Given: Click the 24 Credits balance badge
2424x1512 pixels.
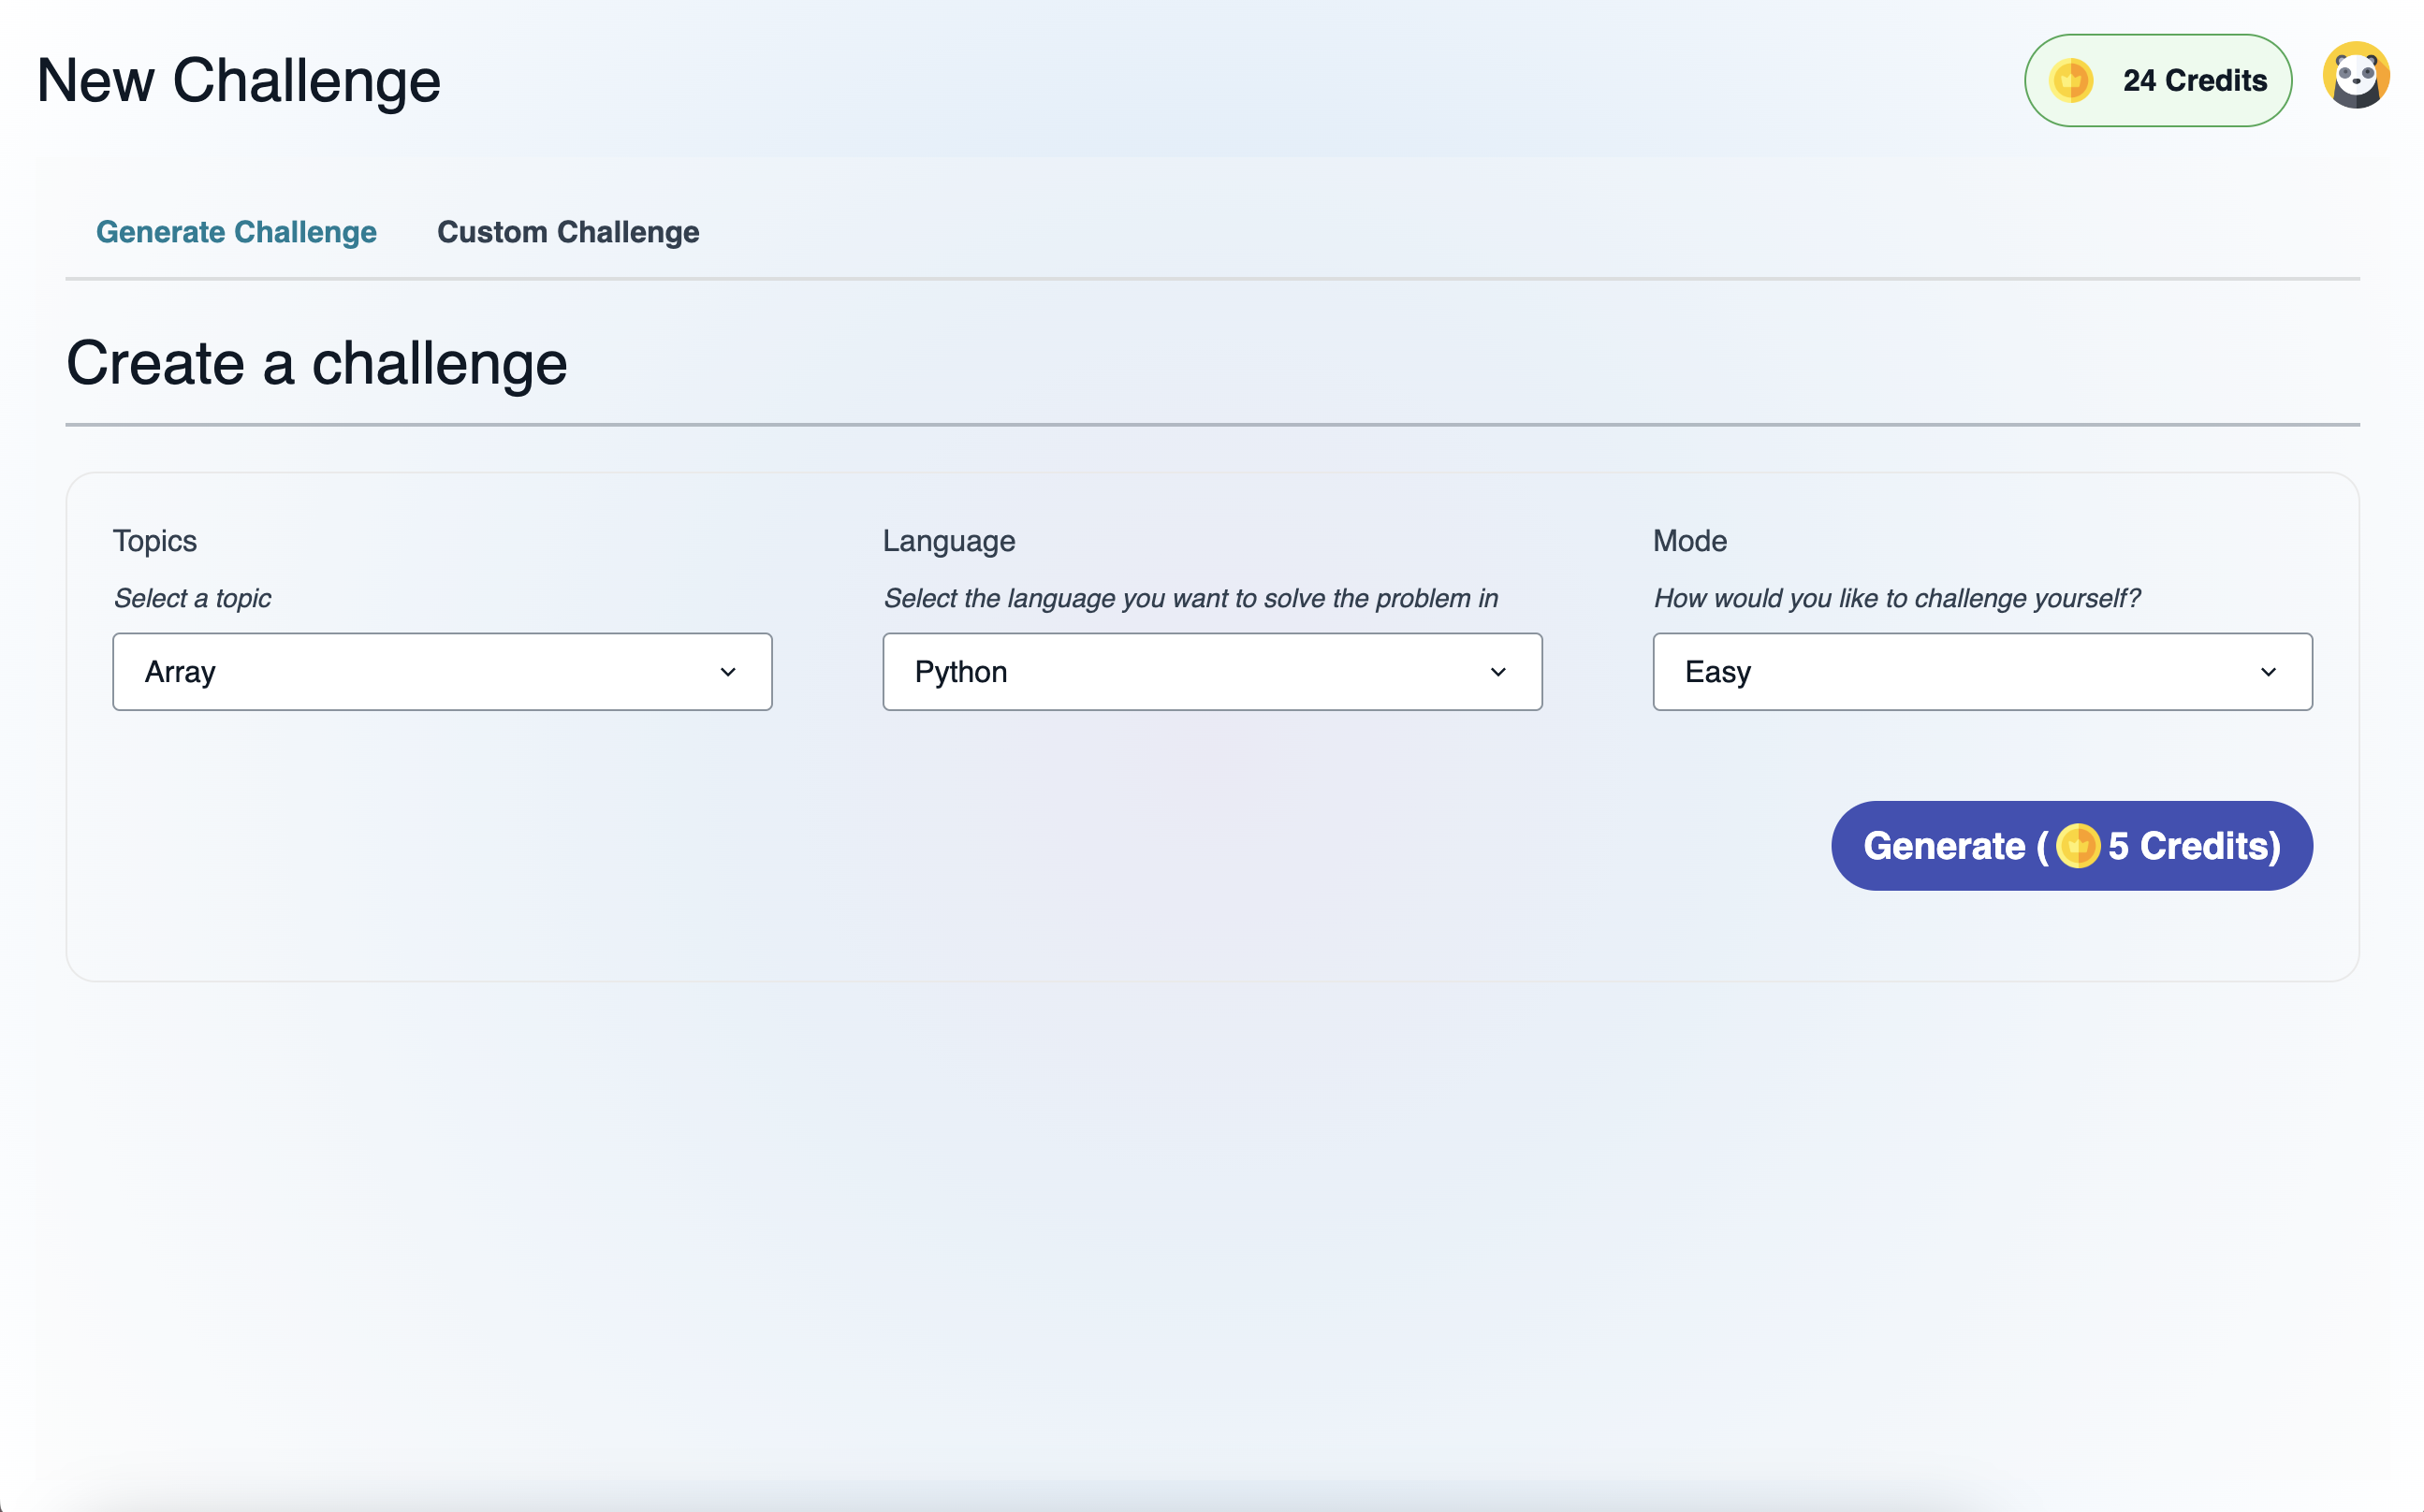Looking at the screenshot, I should pyautogui.click(x=2158, y=80).
